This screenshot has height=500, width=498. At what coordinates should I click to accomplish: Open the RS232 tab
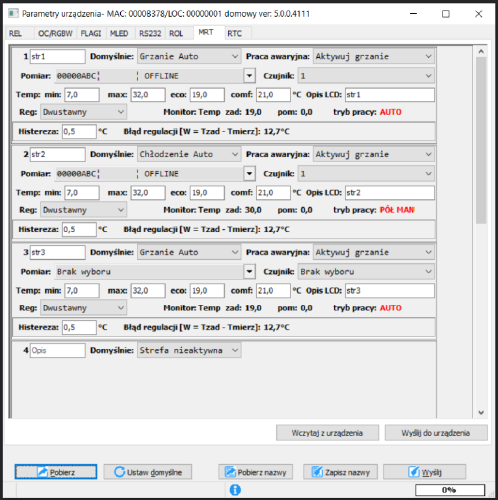tap(150, 34)
